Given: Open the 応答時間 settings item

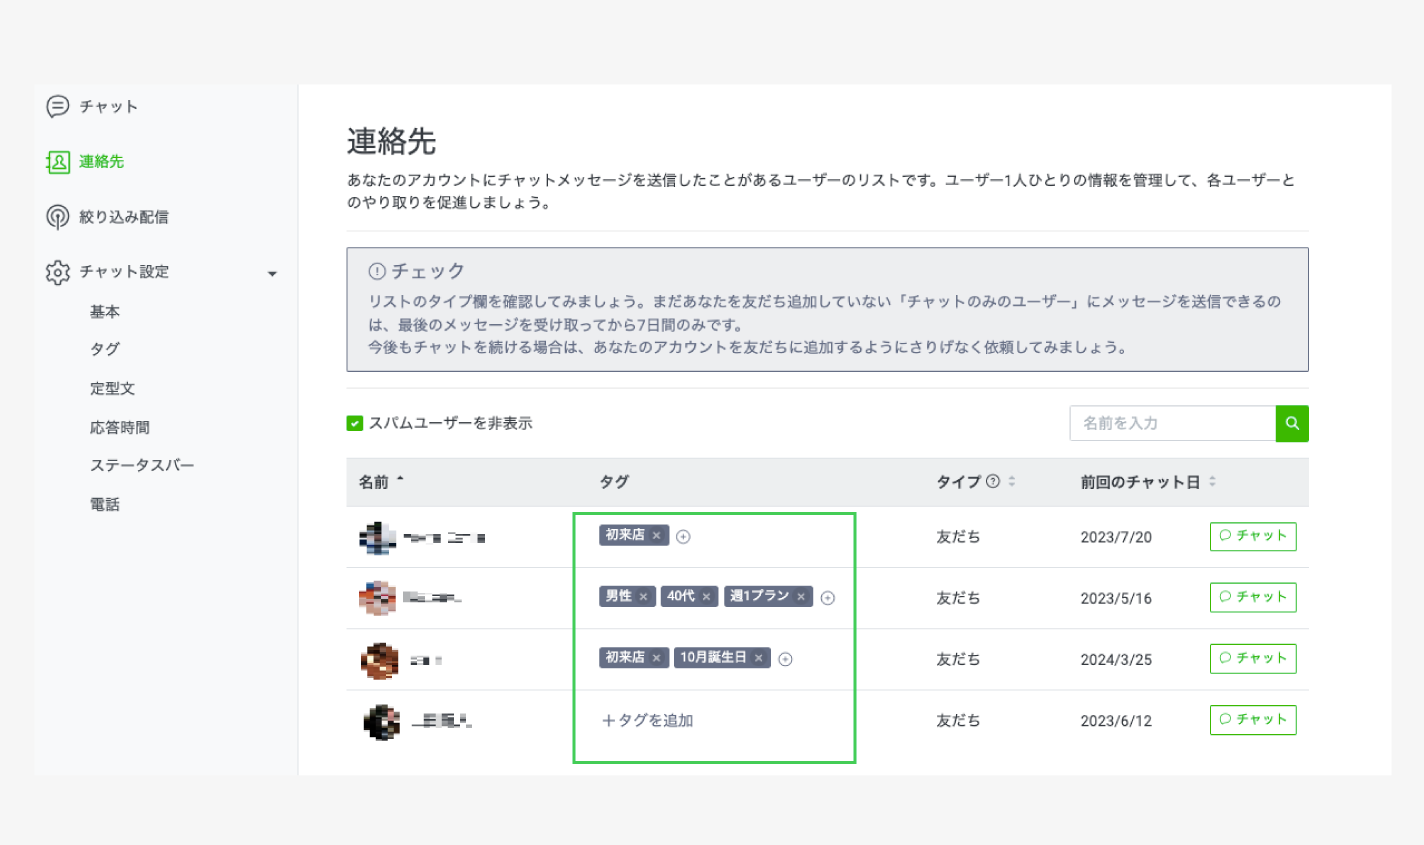Looking at the screenshot, I should (x=120, y=427).
